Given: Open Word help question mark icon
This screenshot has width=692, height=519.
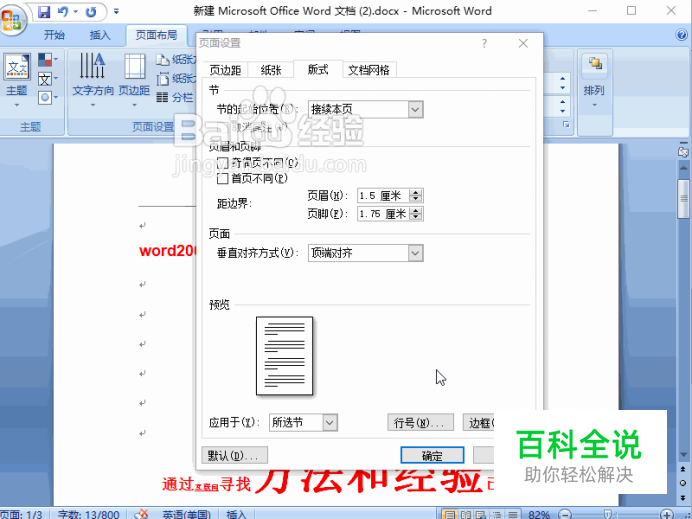Looking at the screenshot, I should coord(682,35).
